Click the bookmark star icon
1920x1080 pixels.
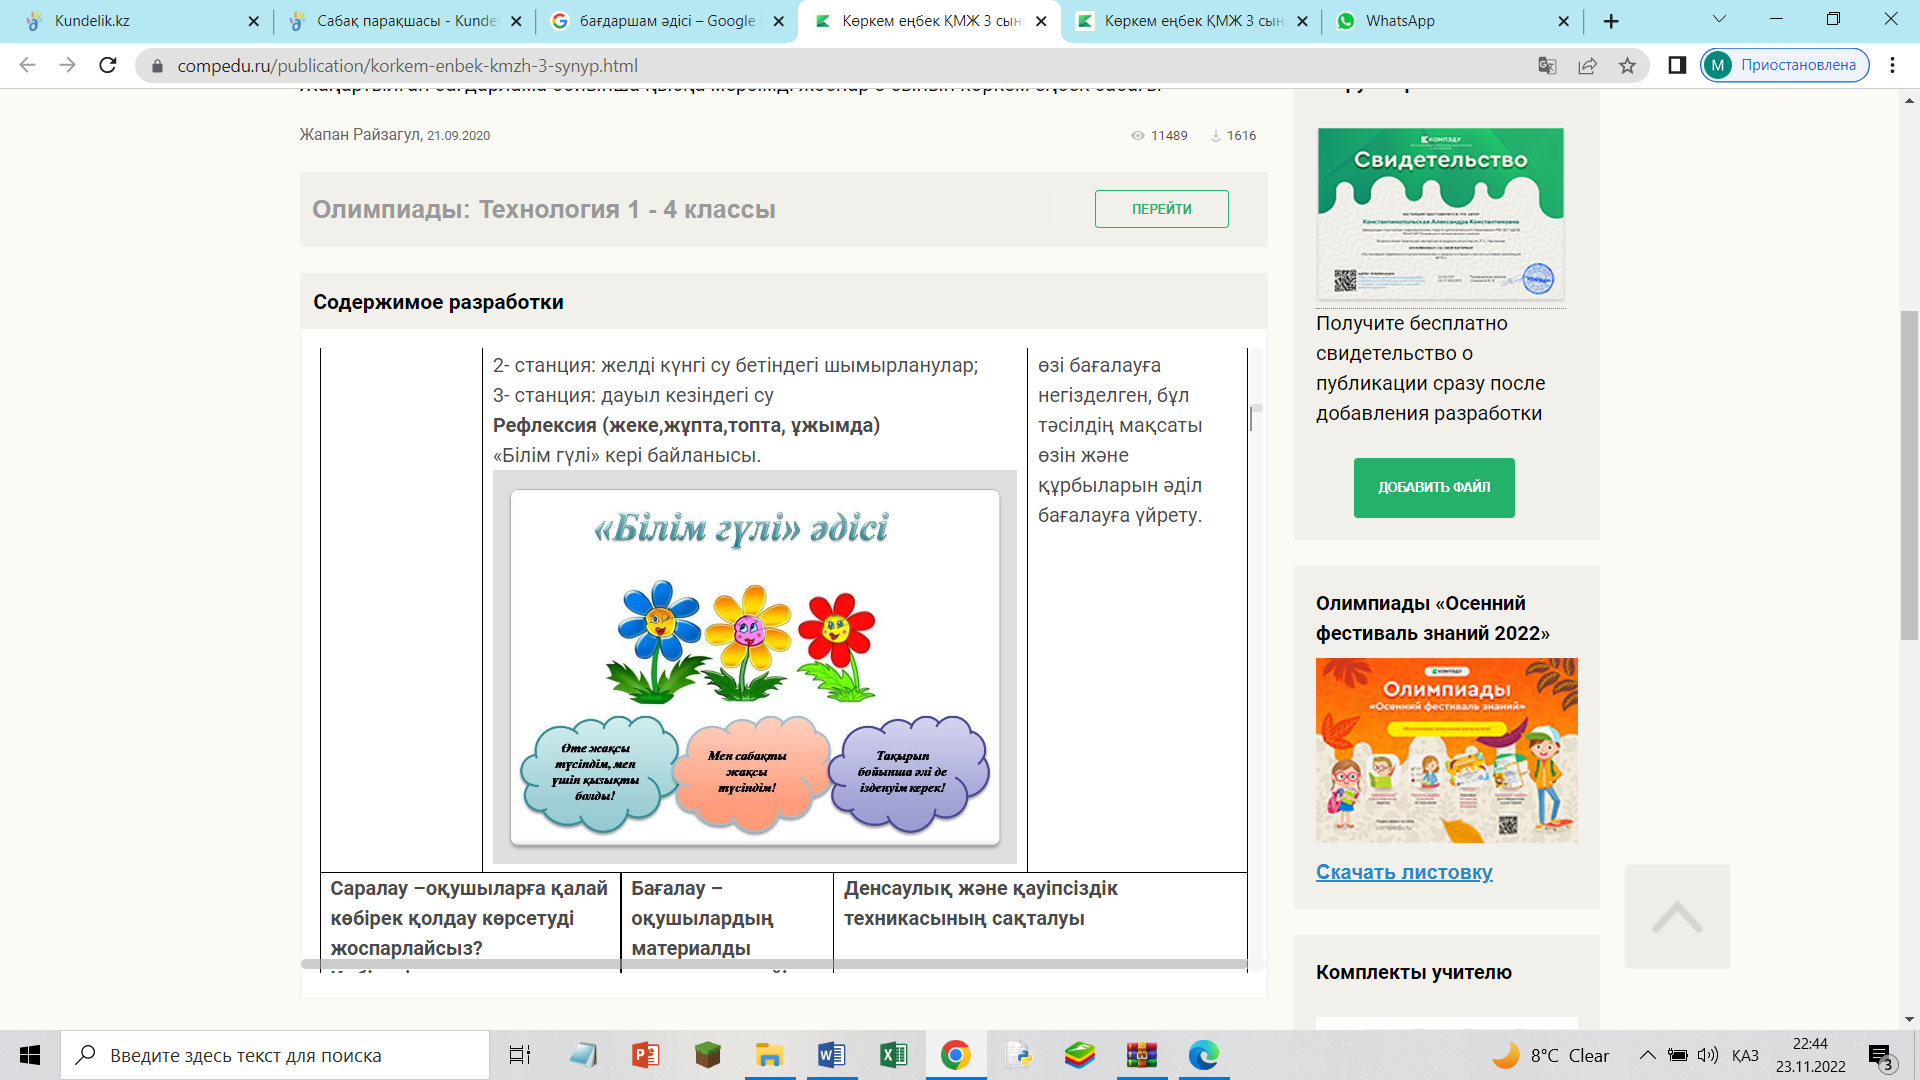pyautogui.click(x=1627, y=66)
